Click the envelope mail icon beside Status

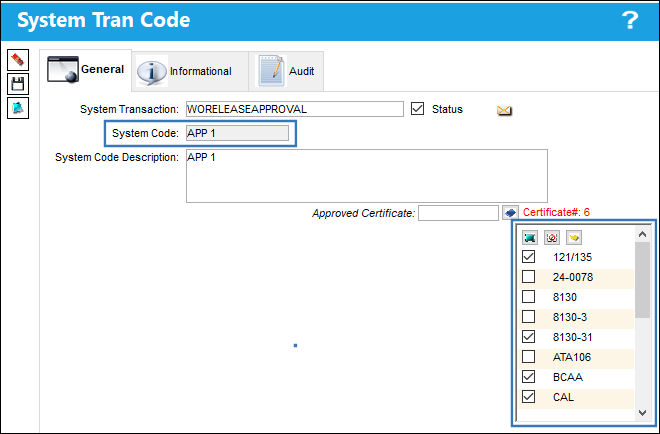[504, 110]
